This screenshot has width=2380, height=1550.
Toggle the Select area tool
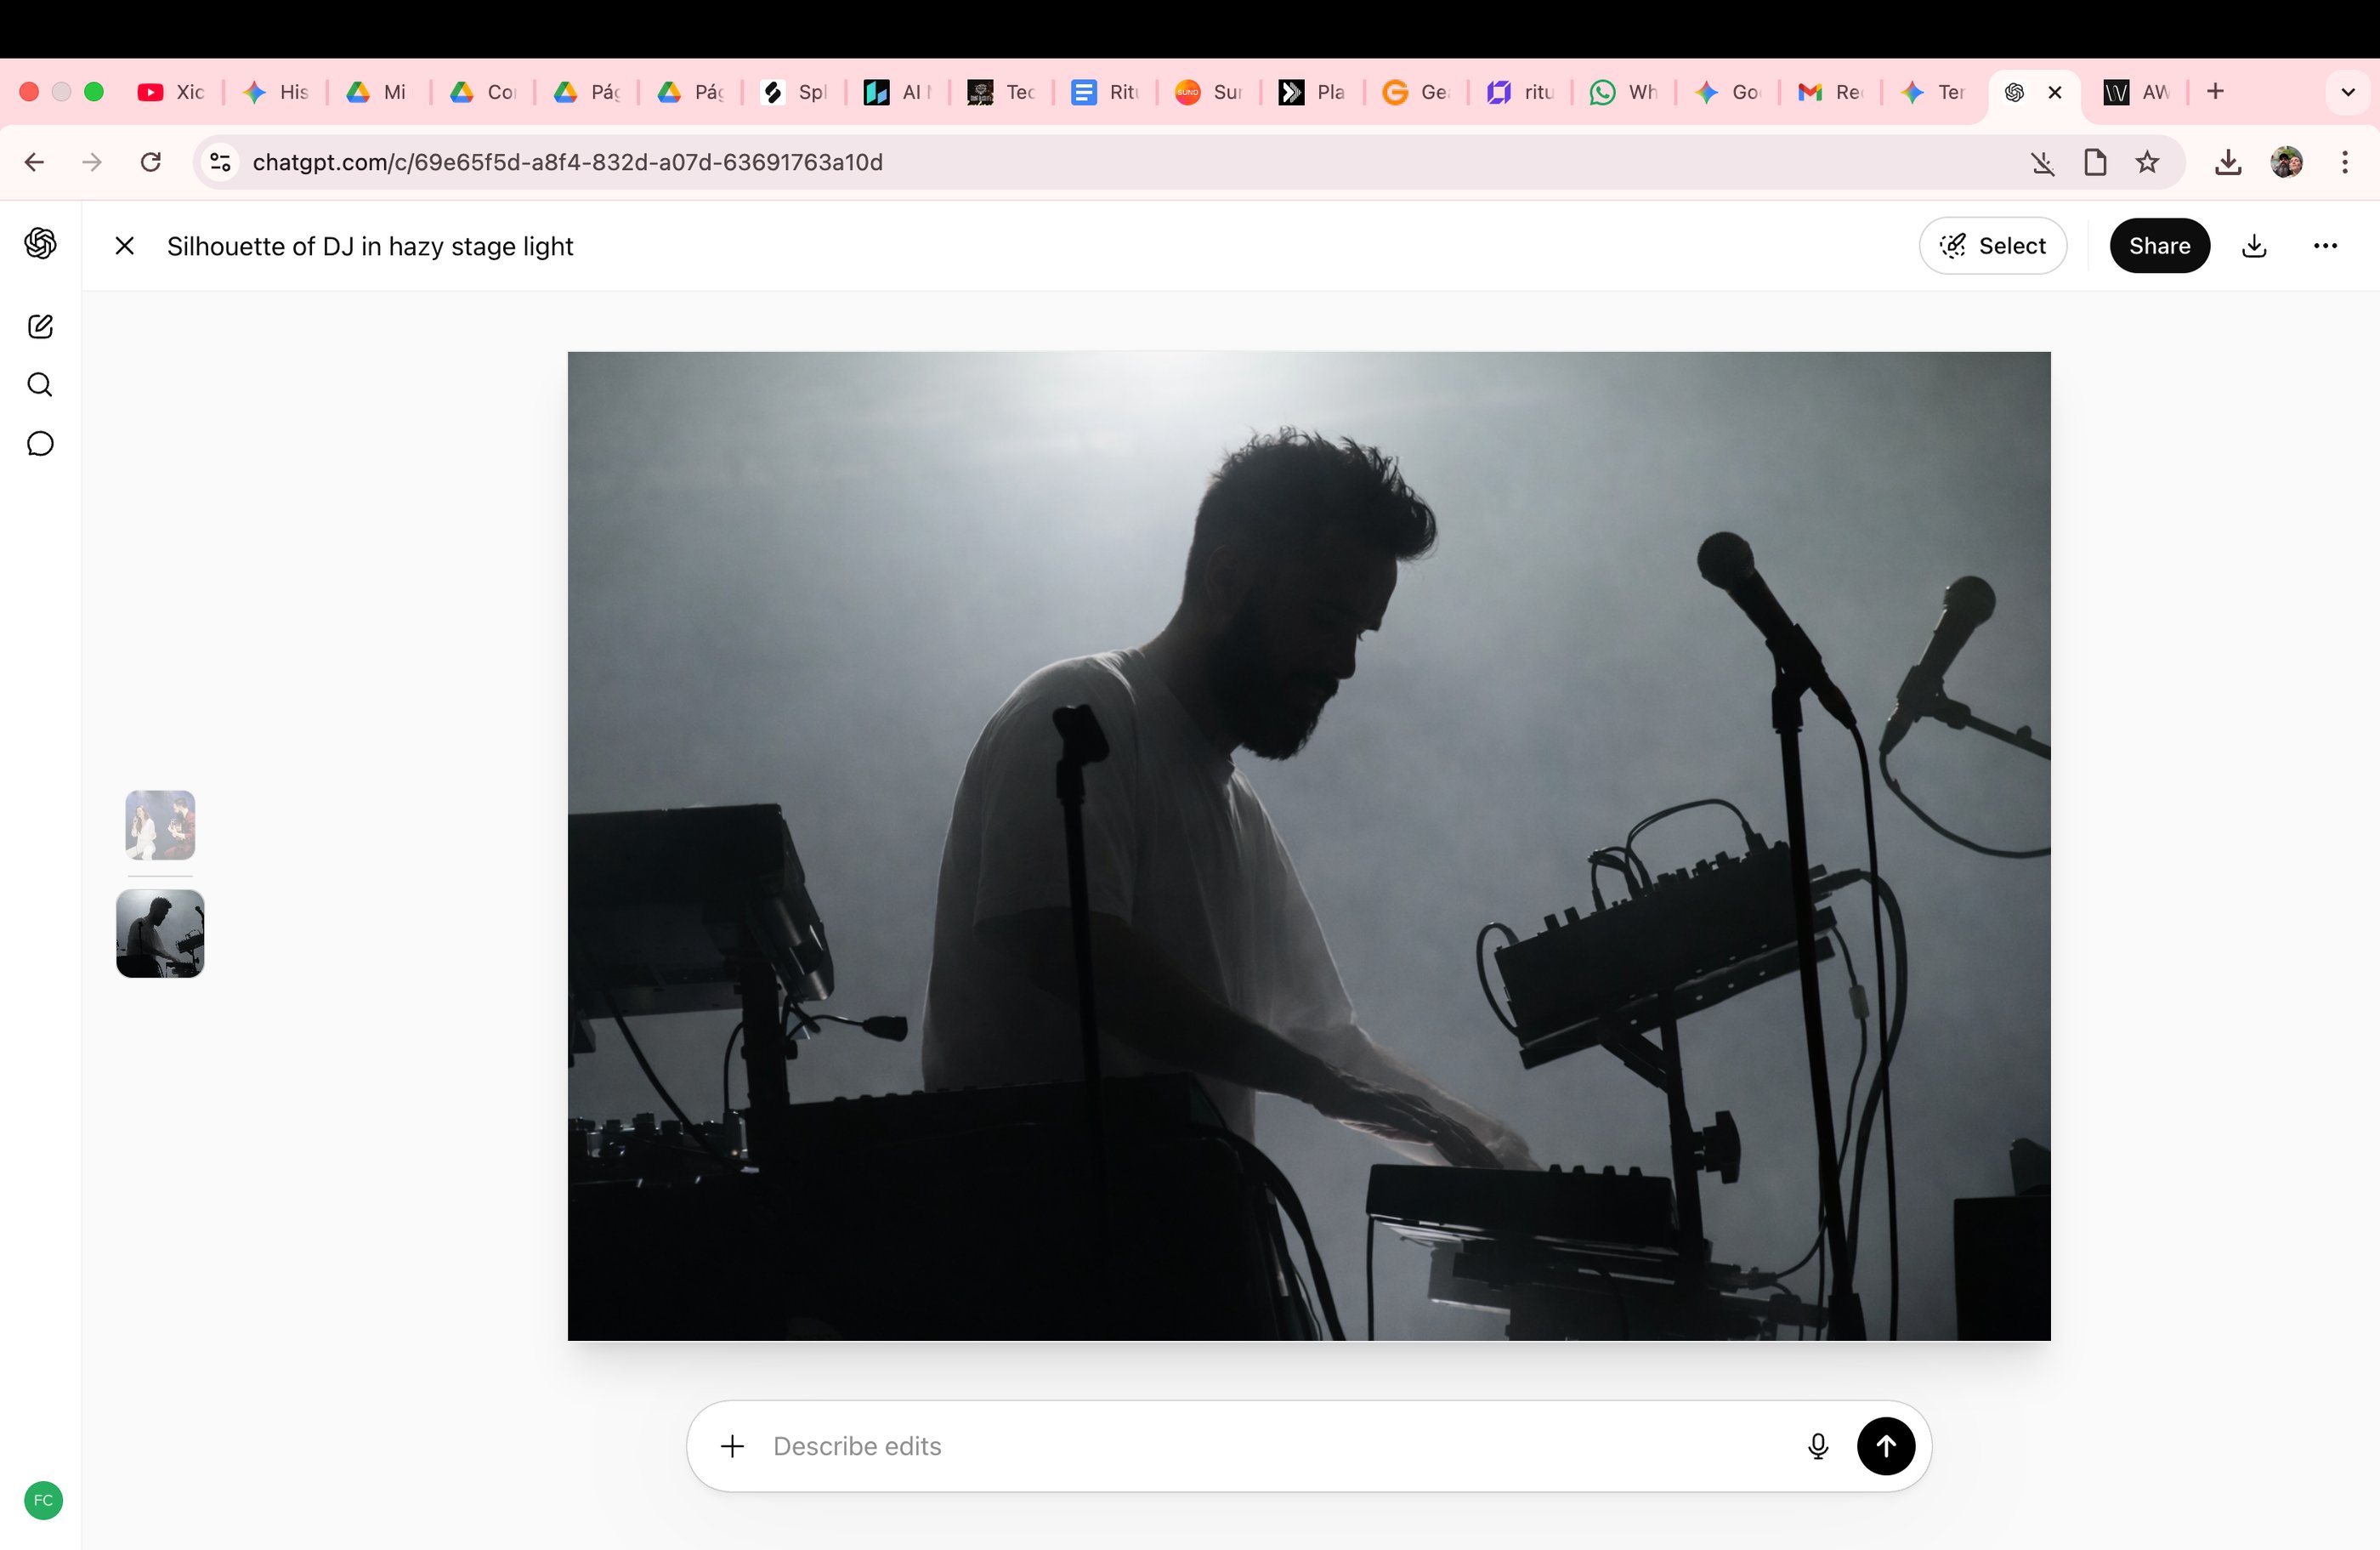(x=1992, y=246)
